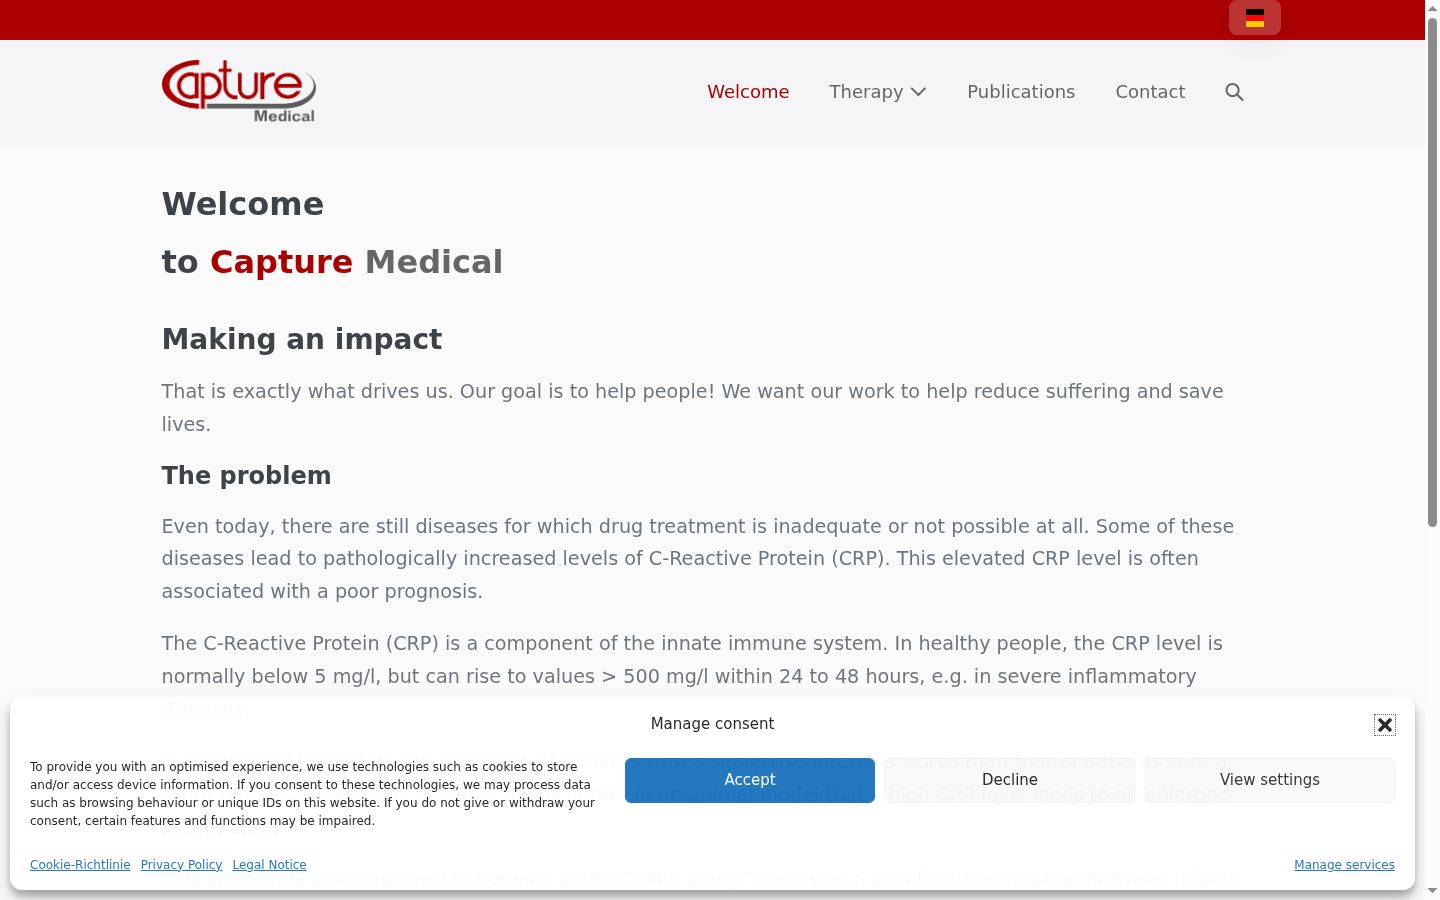Click the 'to Capture Medical' heading
Screen dimensions: 1440x900
(x=332, y=262)
